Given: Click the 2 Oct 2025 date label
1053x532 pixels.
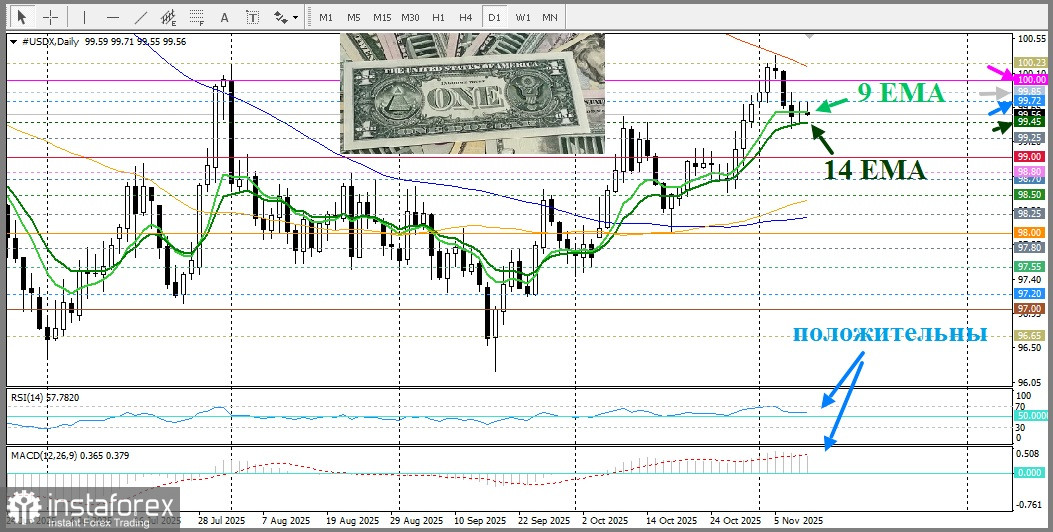Looking at the screenshot, I should 605,521.
